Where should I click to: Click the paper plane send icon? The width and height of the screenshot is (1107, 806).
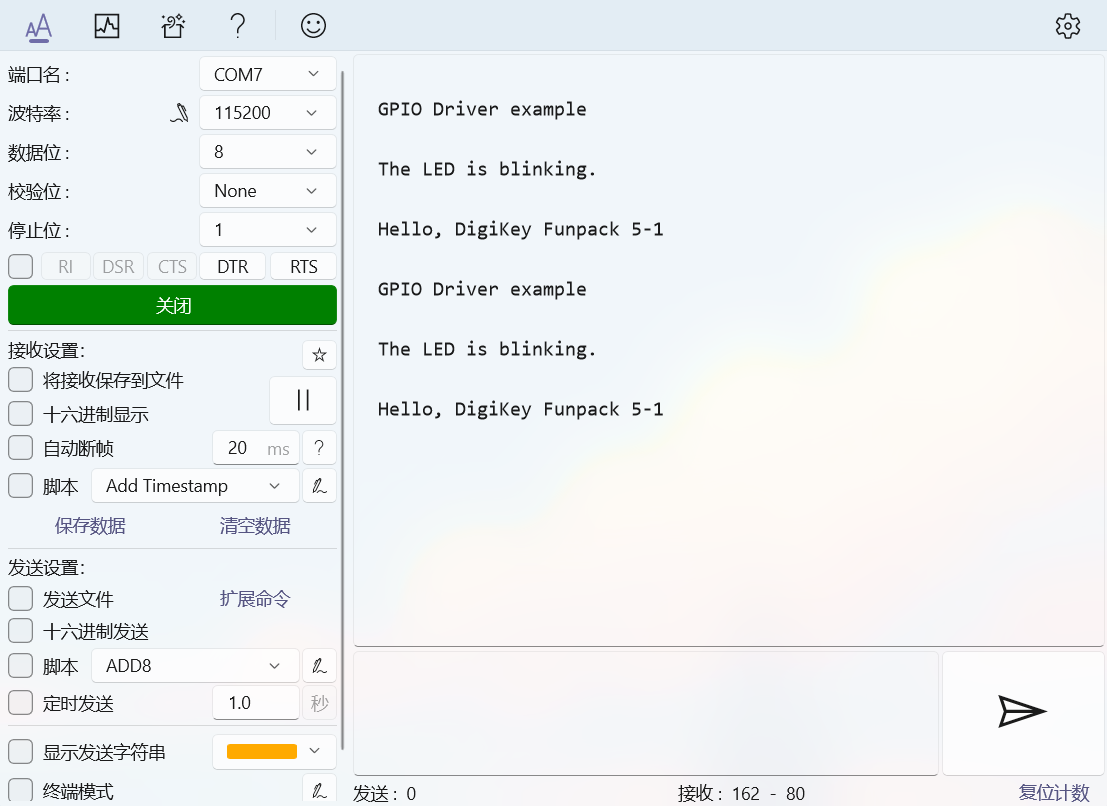coord(1022,711)
